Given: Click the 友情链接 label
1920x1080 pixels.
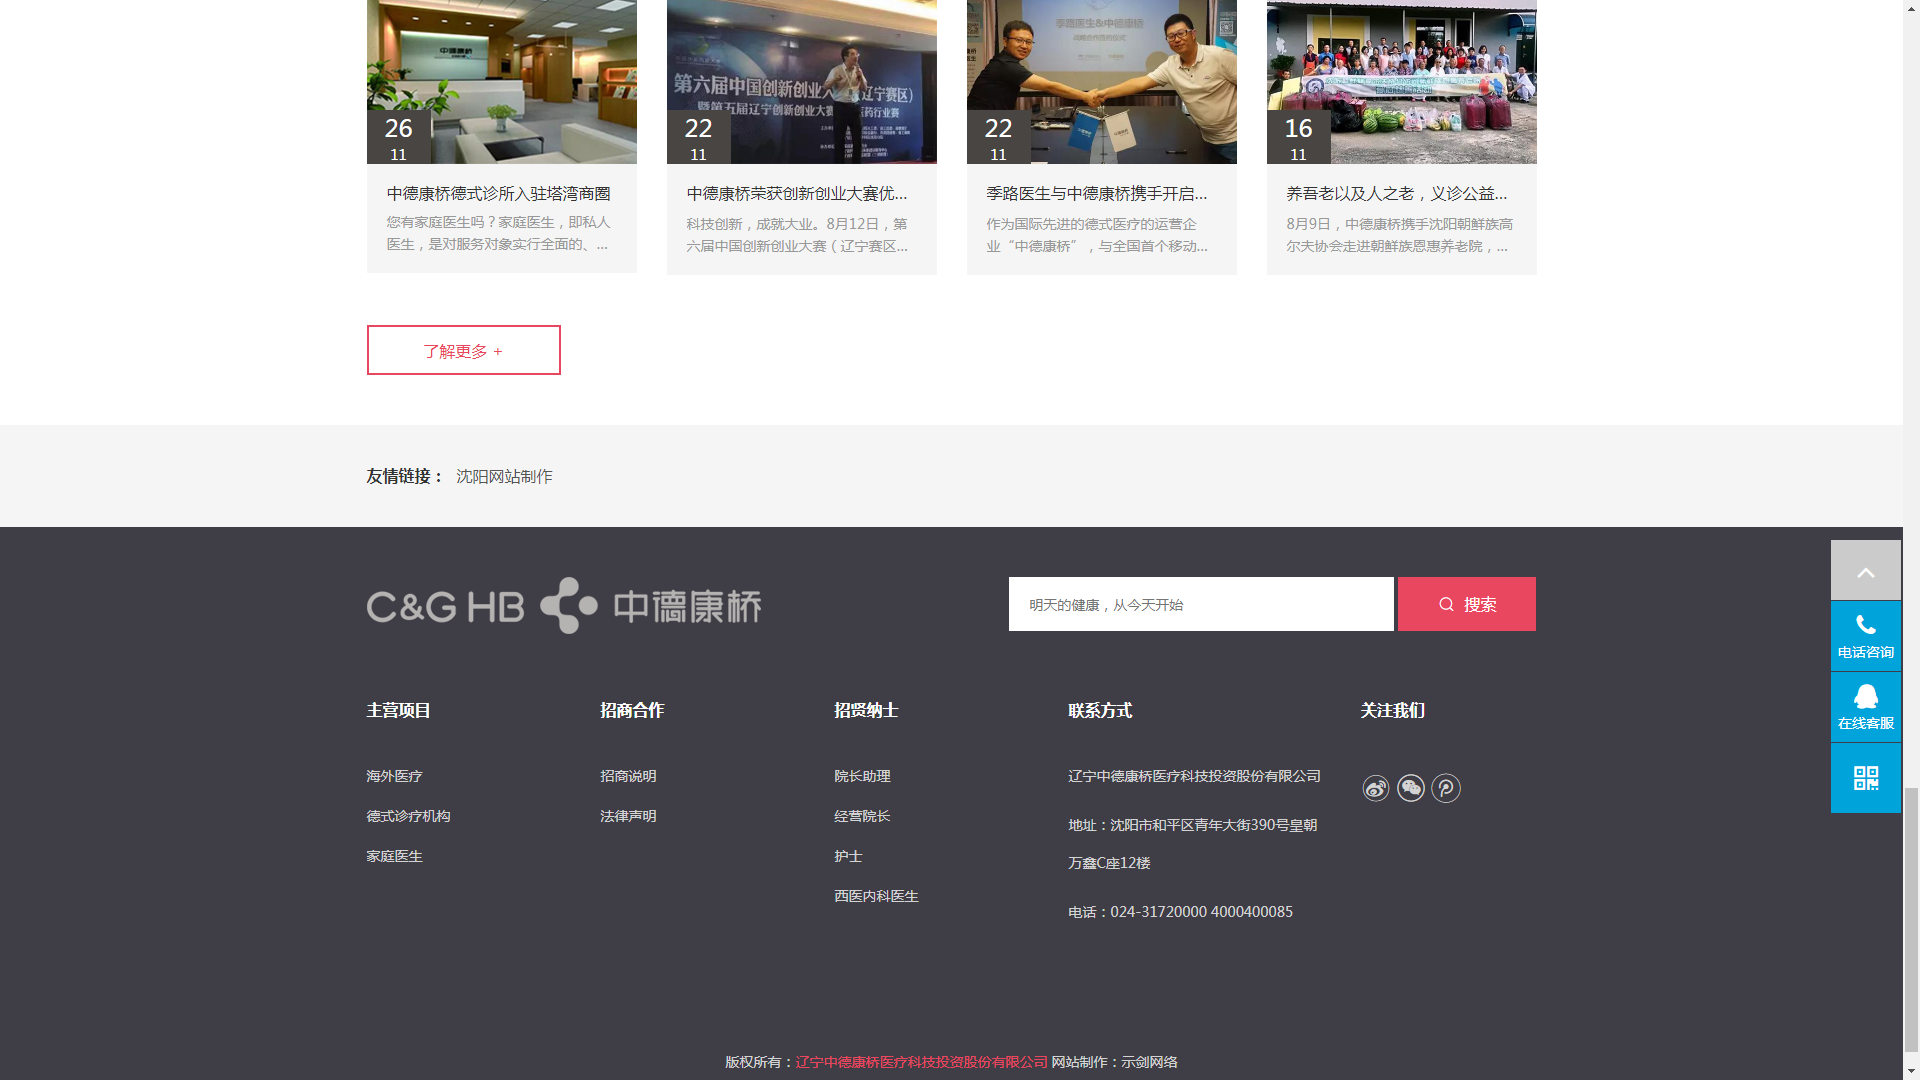Looking at the screenshot, I should [x=405, y=477].
